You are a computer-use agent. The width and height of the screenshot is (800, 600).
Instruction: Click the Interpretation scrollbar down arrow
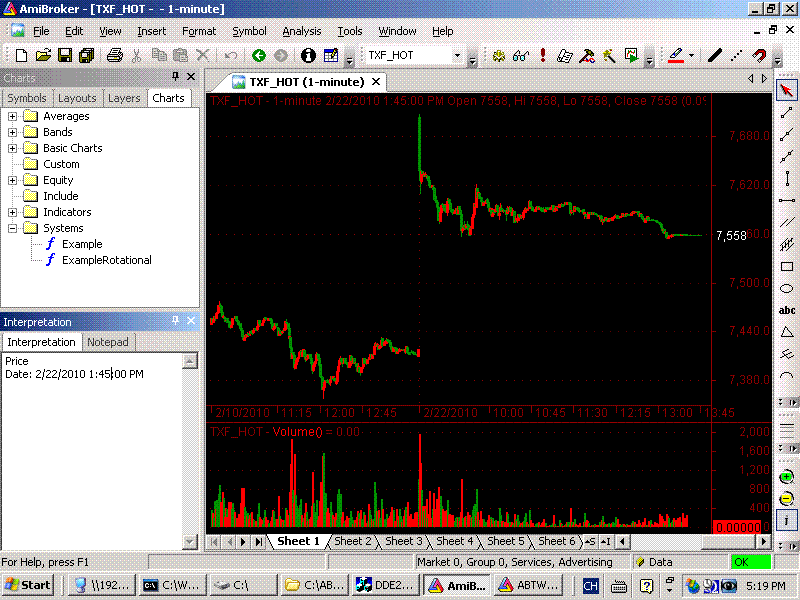coord(189,541)
